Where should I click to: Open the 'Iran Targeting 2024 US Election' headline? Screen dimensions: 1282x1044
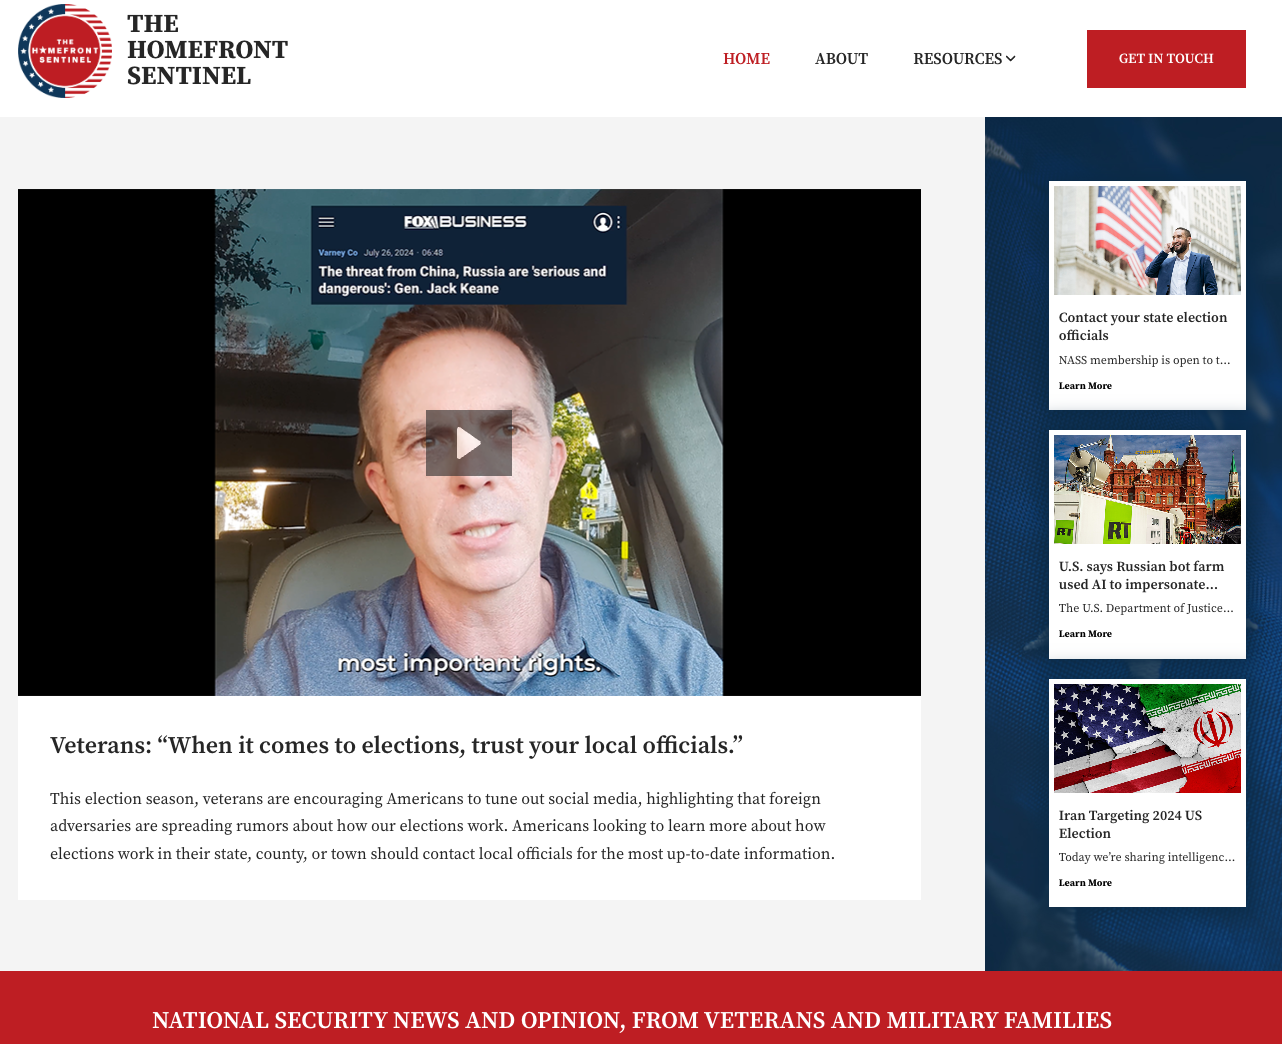pyautogui.click(x=1130, y=824)
